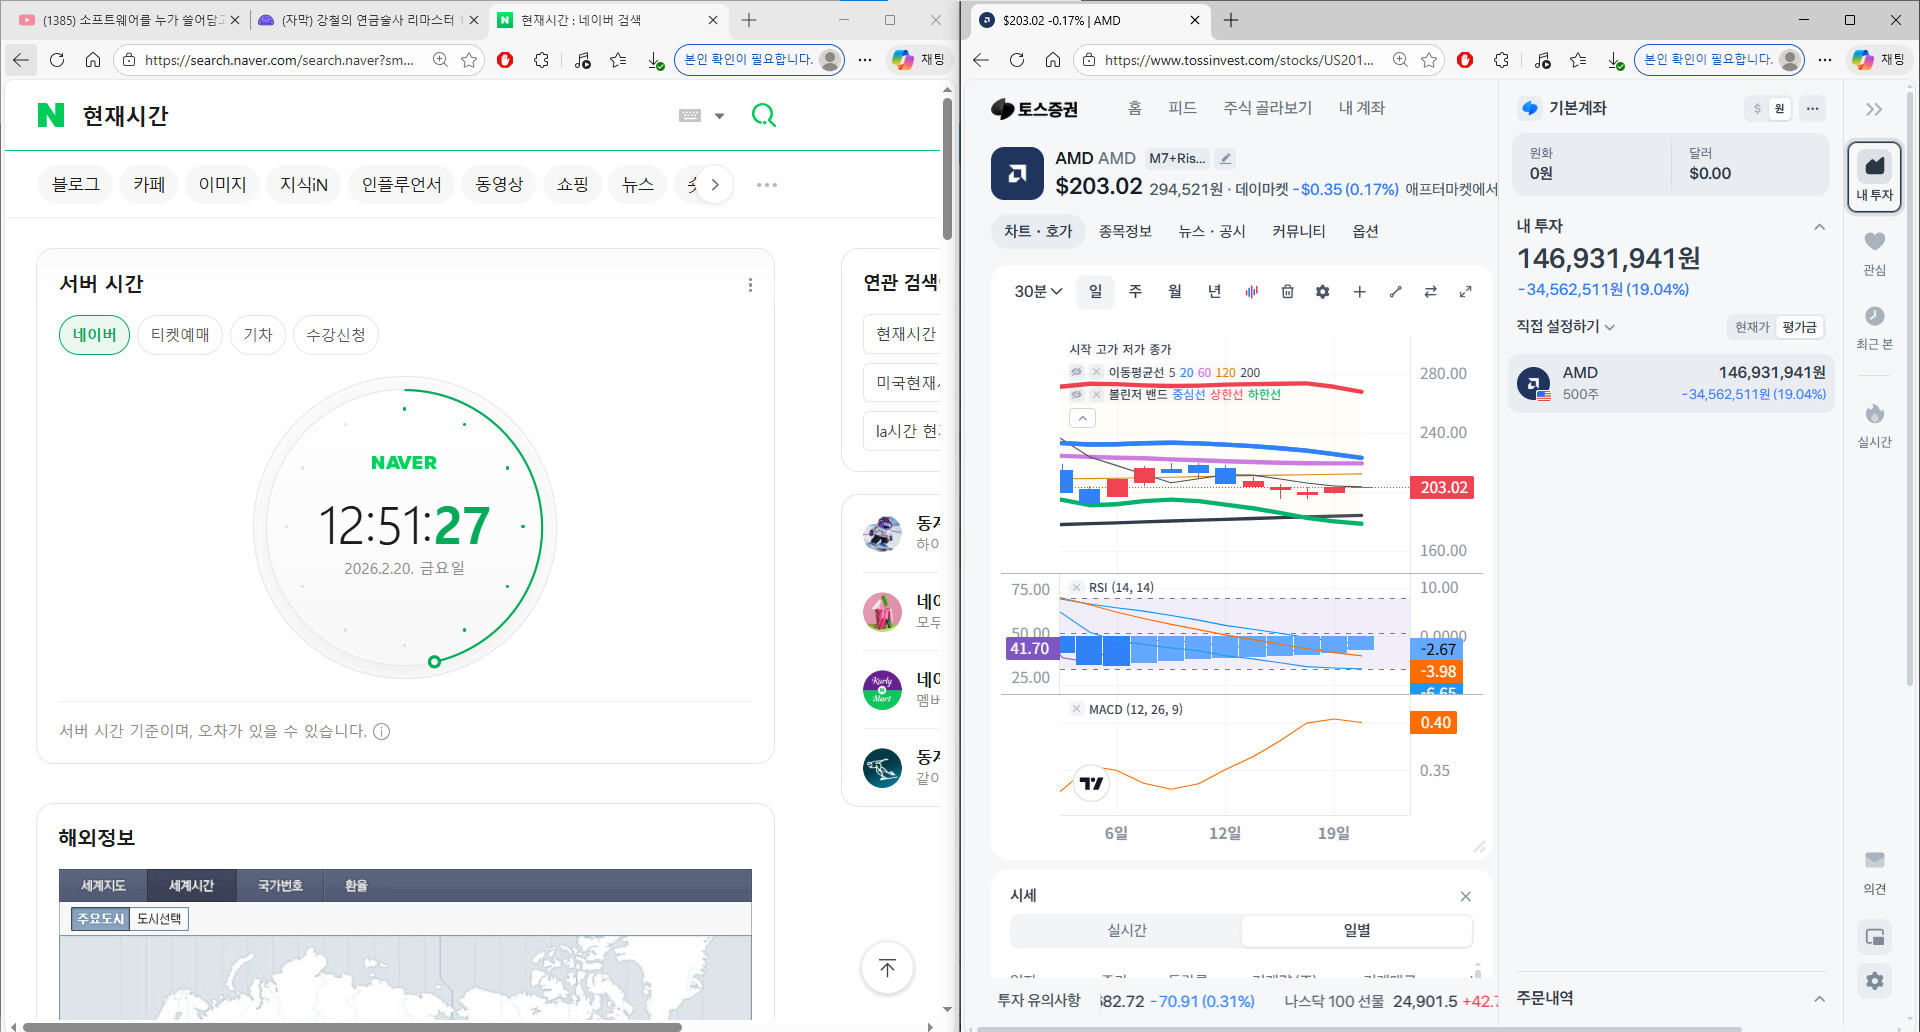Open the Naver on-screen keyboard icon
Screen dimensions: 1920x1032
coord(690,116)
